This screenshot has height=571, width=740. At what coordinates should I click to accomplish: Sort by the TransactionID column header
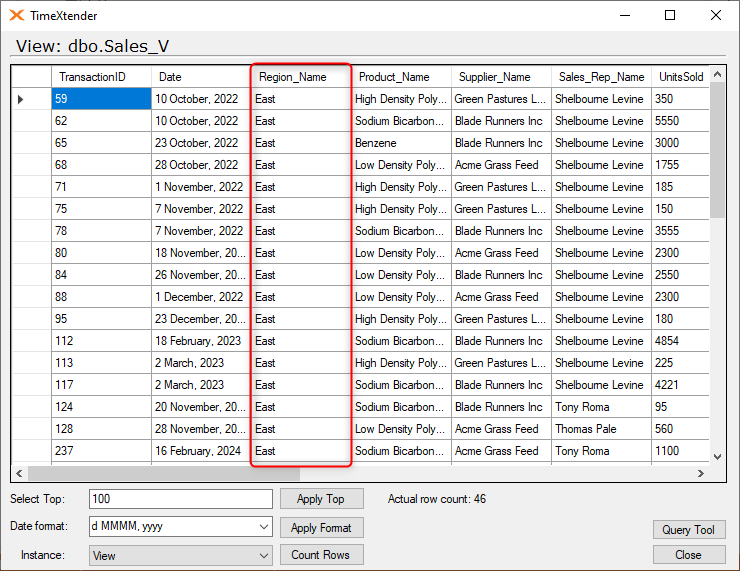101,77
